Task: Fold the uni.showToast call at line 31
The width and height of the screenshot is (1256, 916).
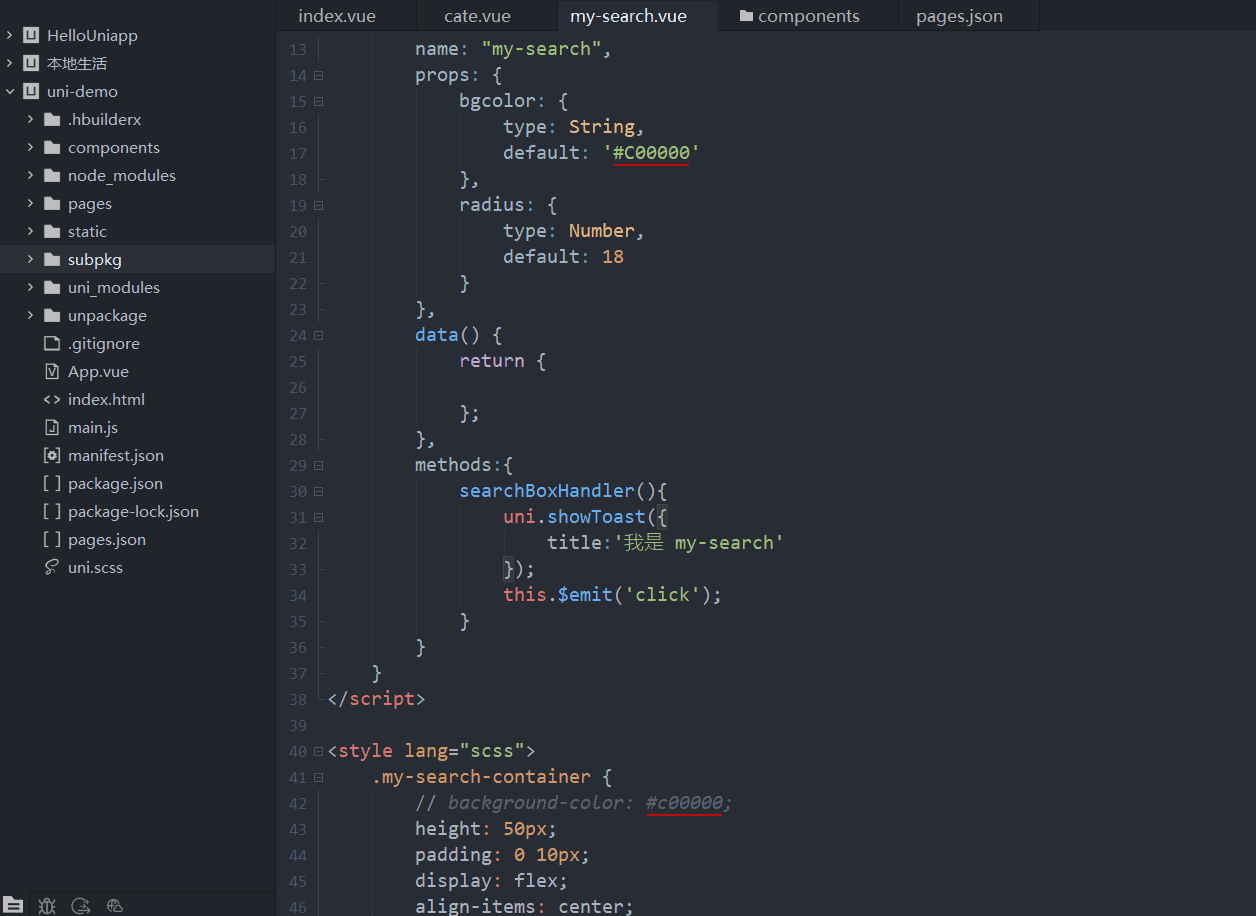Action: click(318, 517)
